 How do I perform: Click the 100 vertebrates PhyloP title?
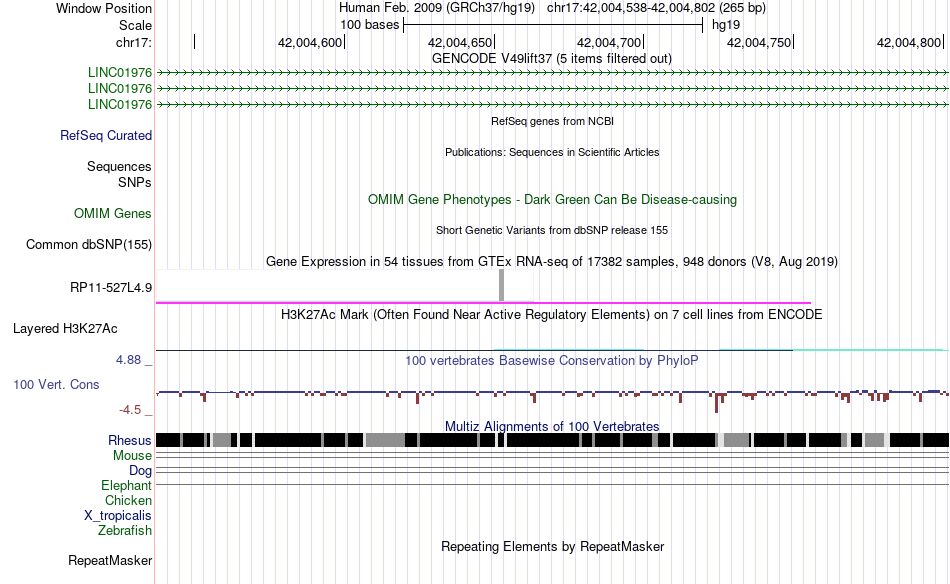pos(552,360)
